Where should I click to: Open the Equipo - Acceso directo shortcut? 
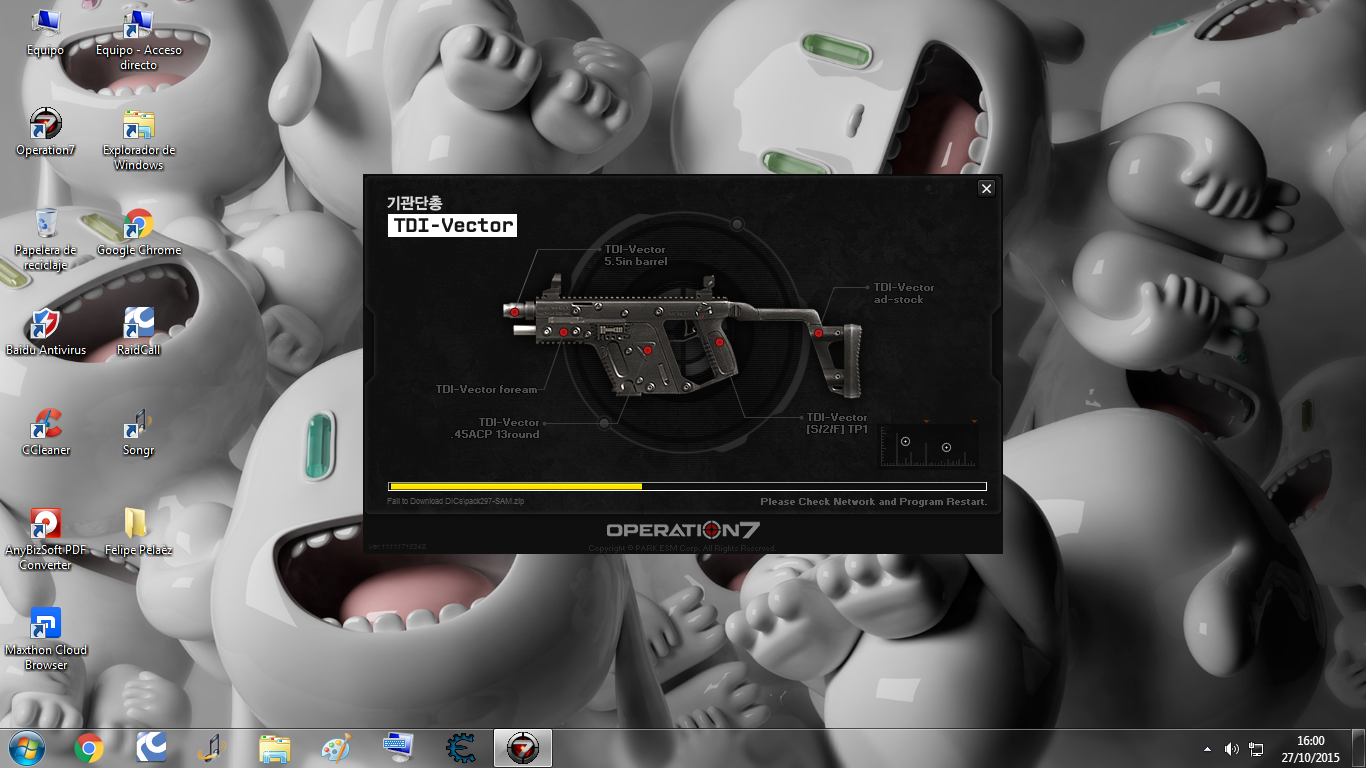[138, 40]
